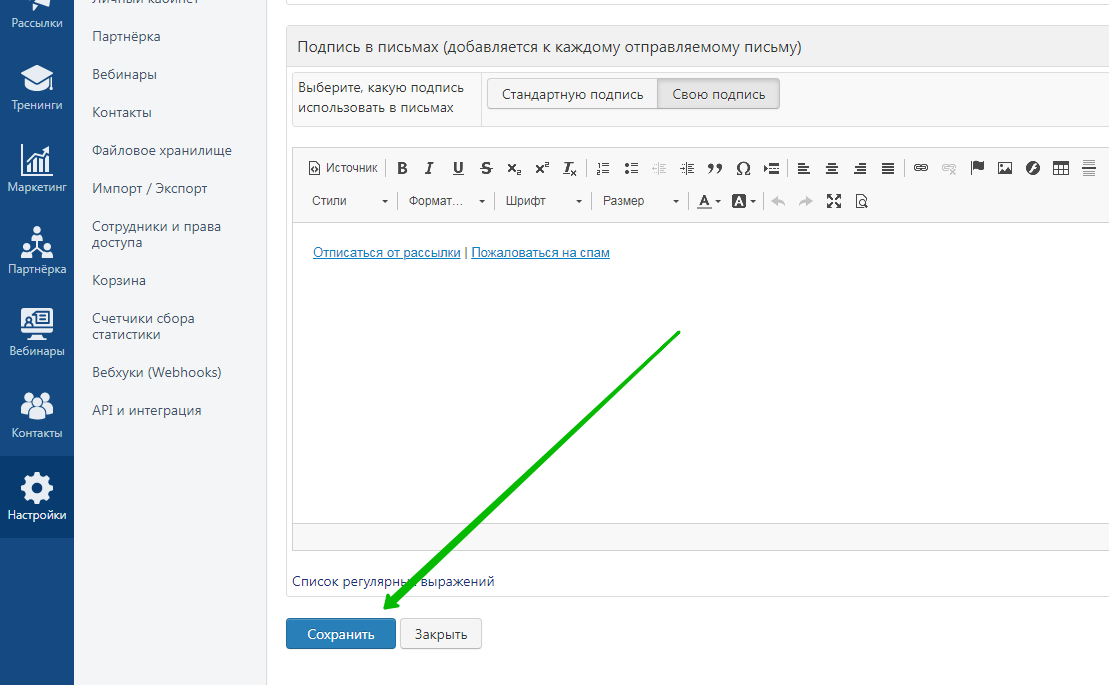Open the text color picker
This screenshot has height=685, width=1109.
point(709,201)
